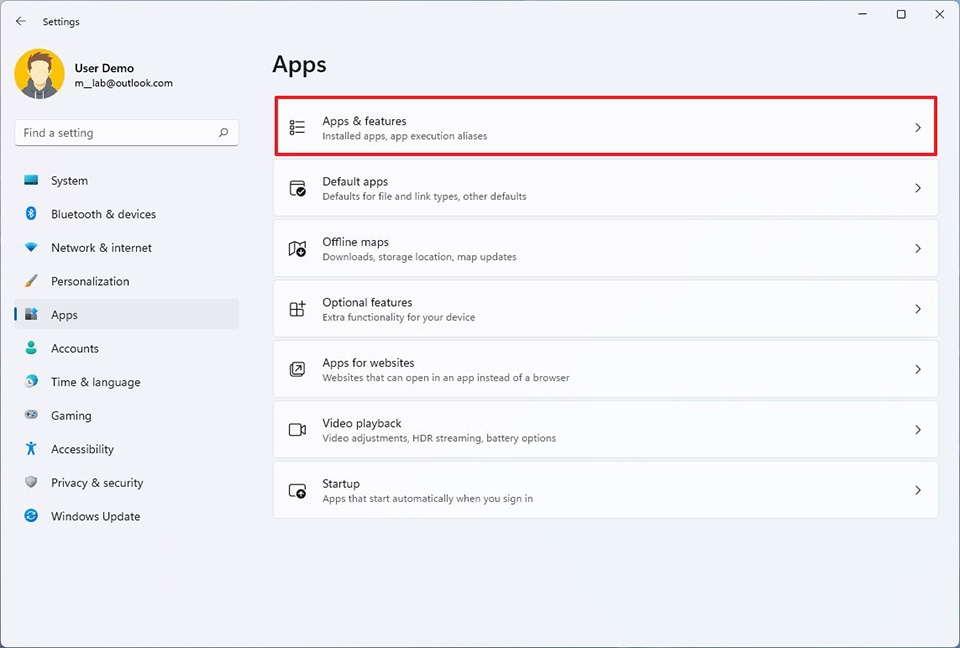This screenshot has height=648, width=960.
Task: Click the Video playback camera icon
Action: point(296,429)
